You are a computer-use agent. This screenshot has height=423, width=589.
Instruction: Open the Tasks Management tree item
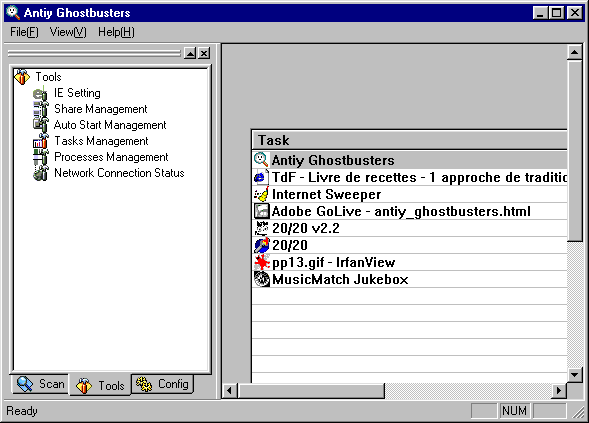pos(101,141)
